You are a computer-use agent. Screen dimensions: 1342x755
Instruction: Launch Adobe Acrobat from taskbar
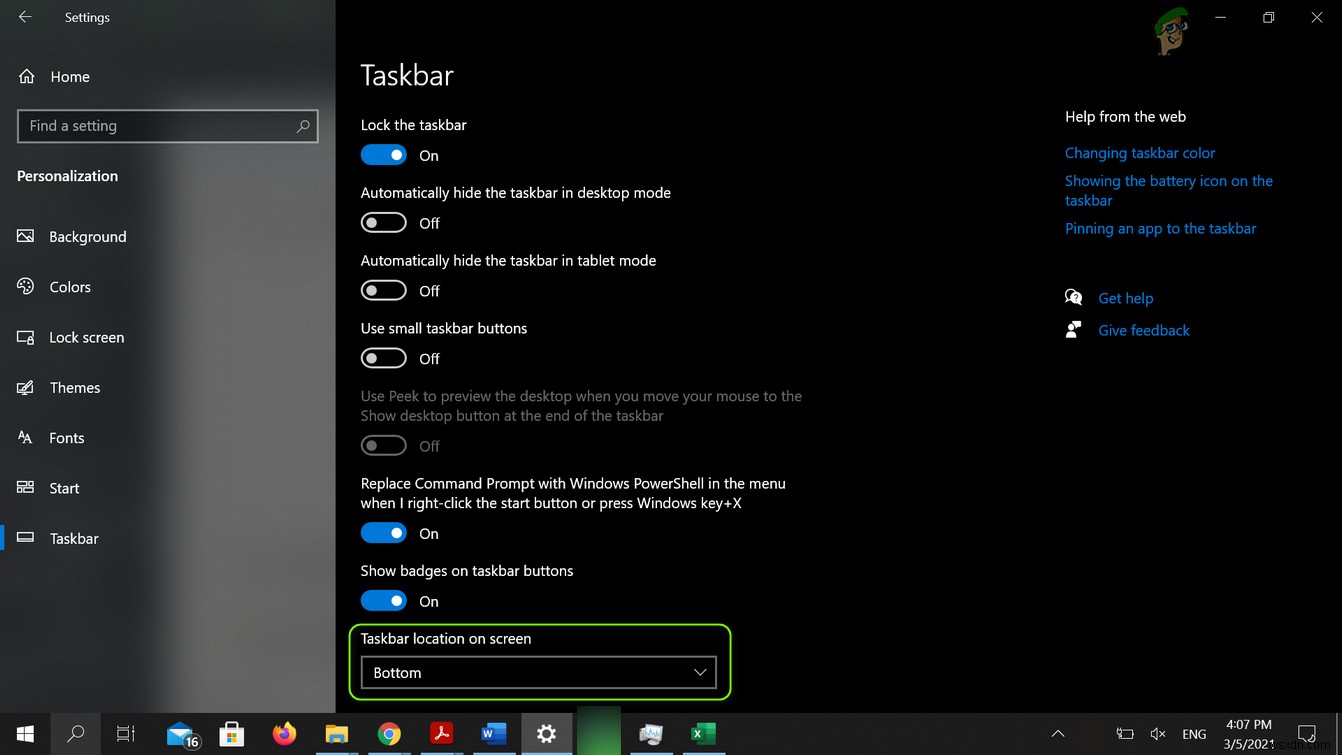pyautogui.click(x=441, y=734)
